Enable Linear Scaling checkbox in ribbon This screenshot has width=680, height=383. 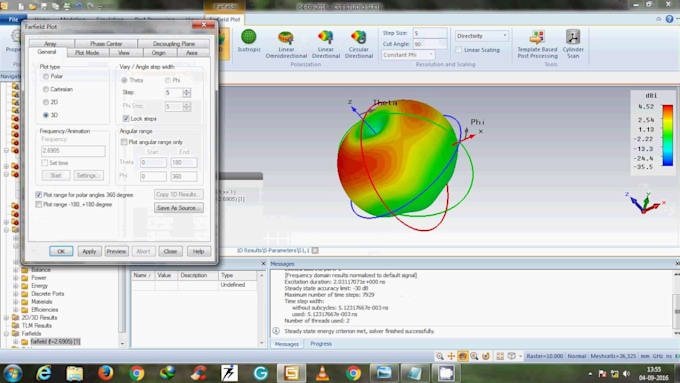459,50
